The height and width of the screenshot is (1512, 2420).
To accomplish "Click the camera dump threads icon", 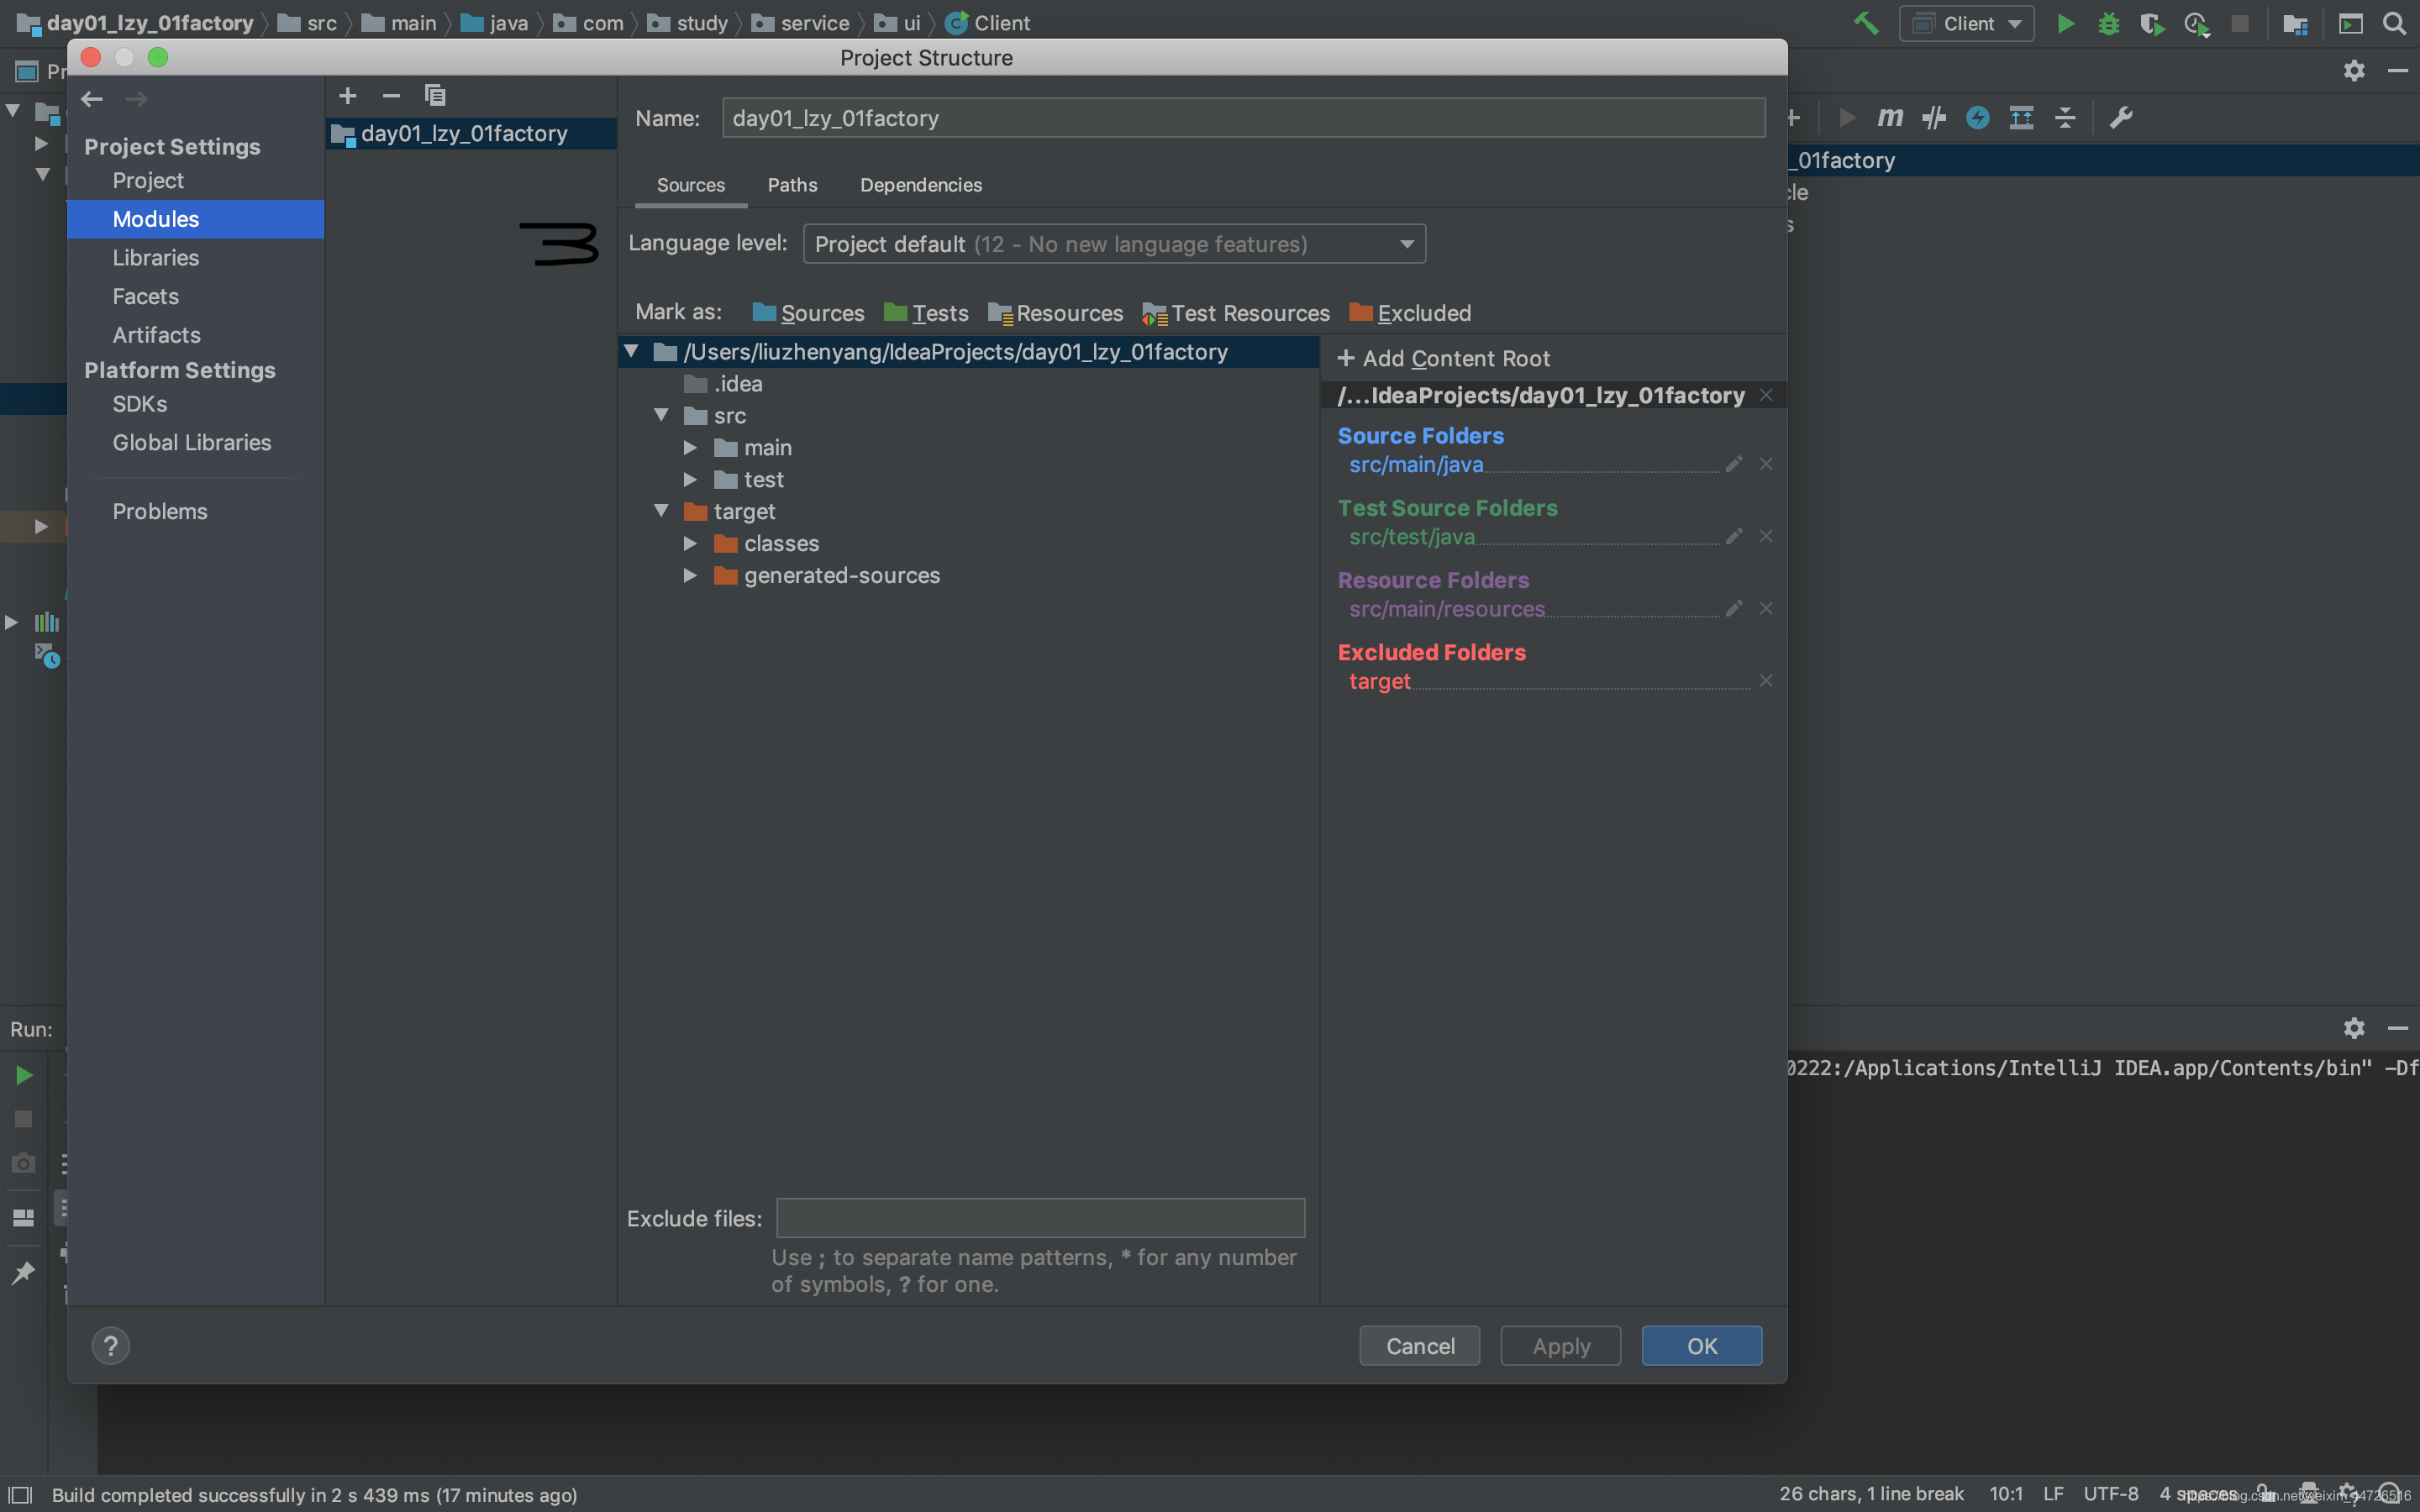I will pyautogui.click(x=23, y=1163).
